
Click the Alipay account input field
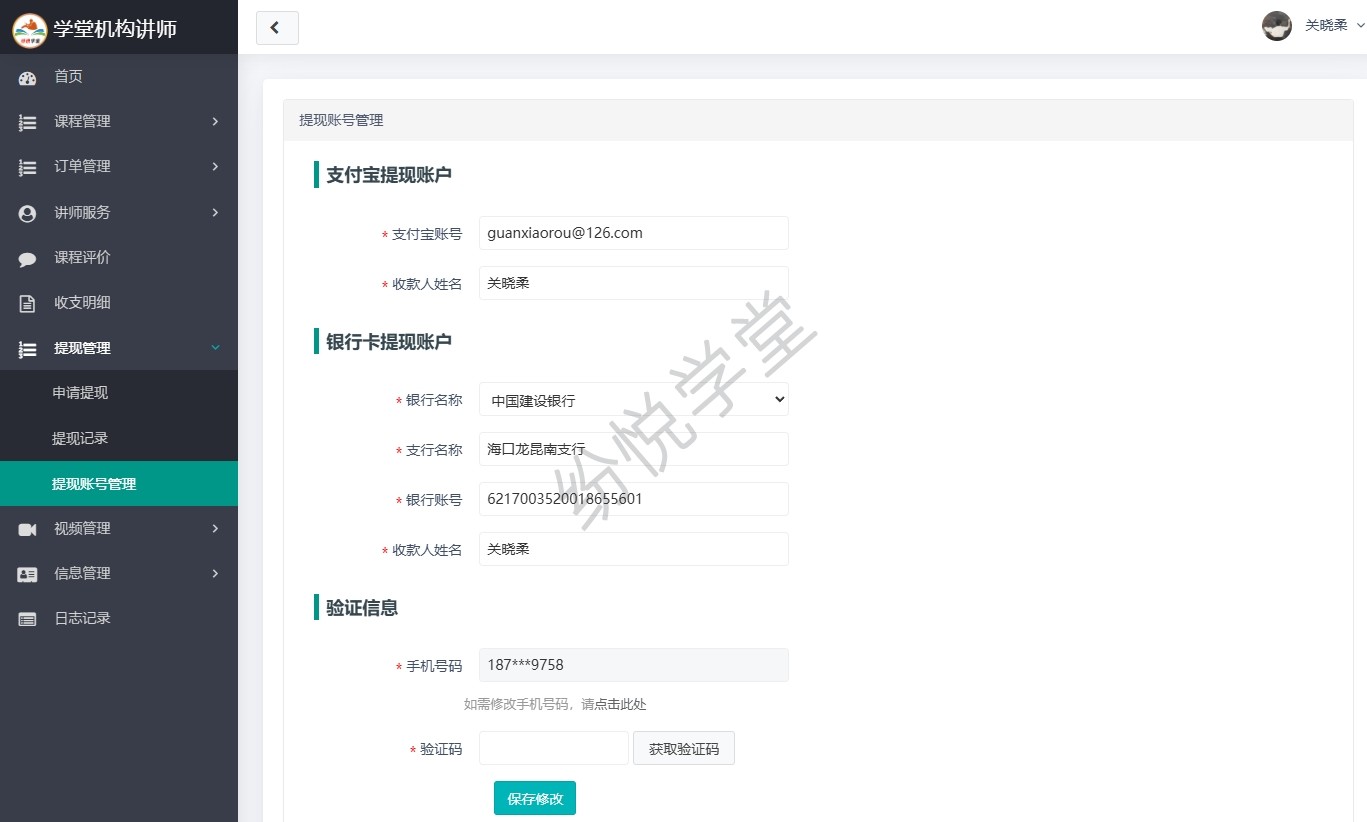pos(633,233)
